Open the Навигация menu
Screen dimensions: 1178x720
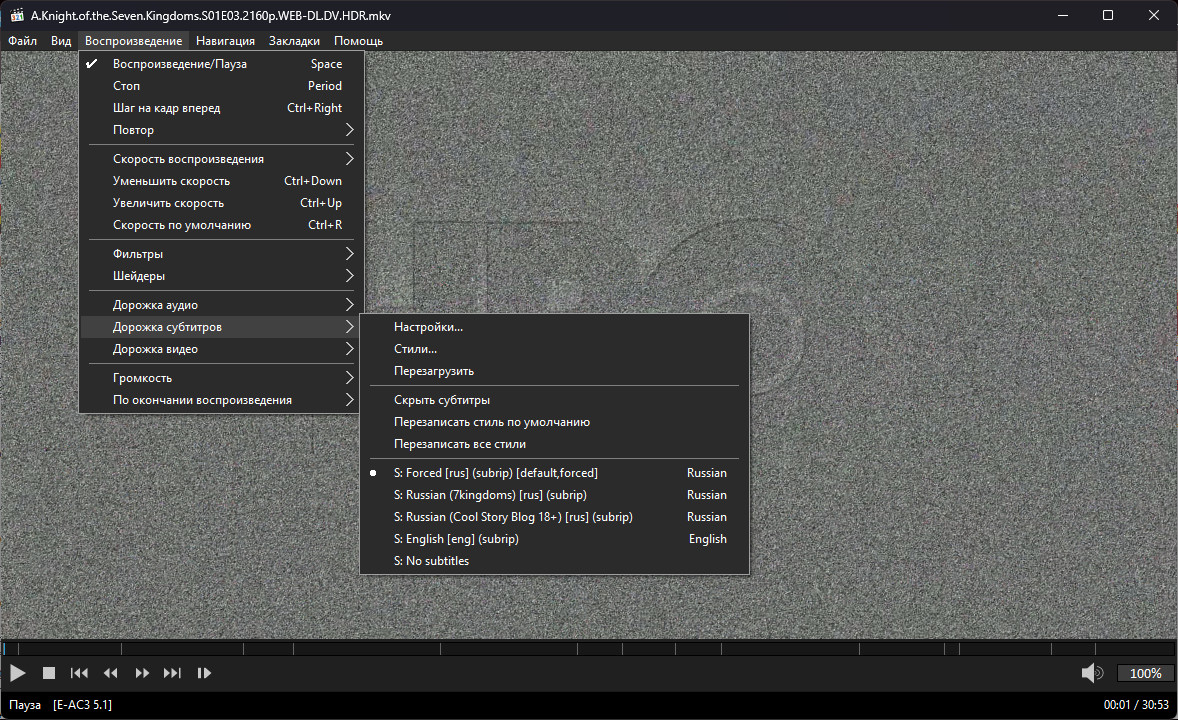[225, 41]
